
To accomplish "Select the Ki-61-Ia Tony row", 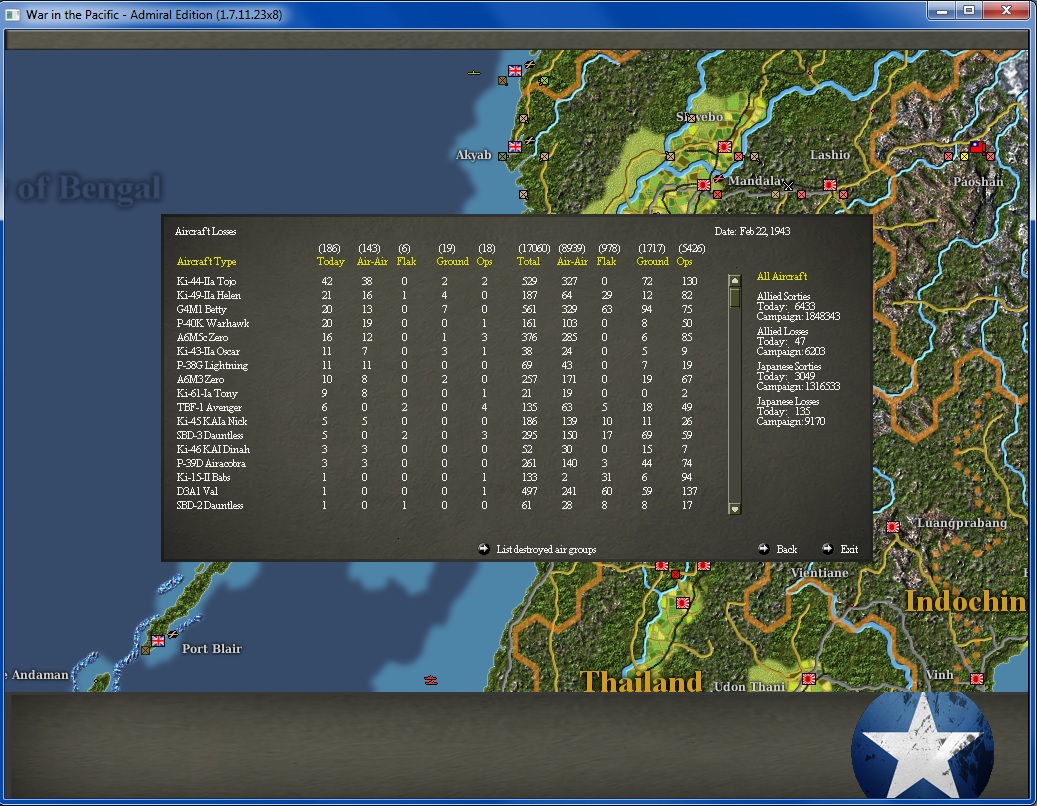I will click(x=437, y=393).
